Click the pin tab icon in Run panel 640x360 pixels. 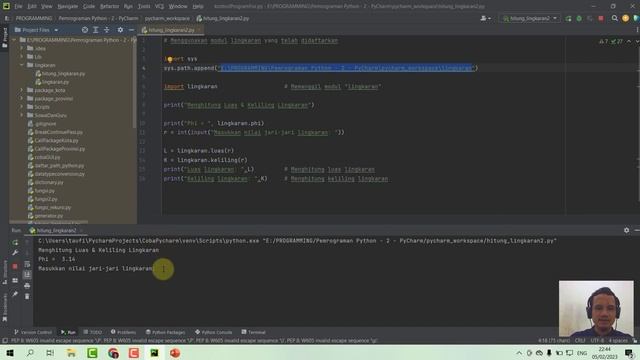(x=15, y=294)
